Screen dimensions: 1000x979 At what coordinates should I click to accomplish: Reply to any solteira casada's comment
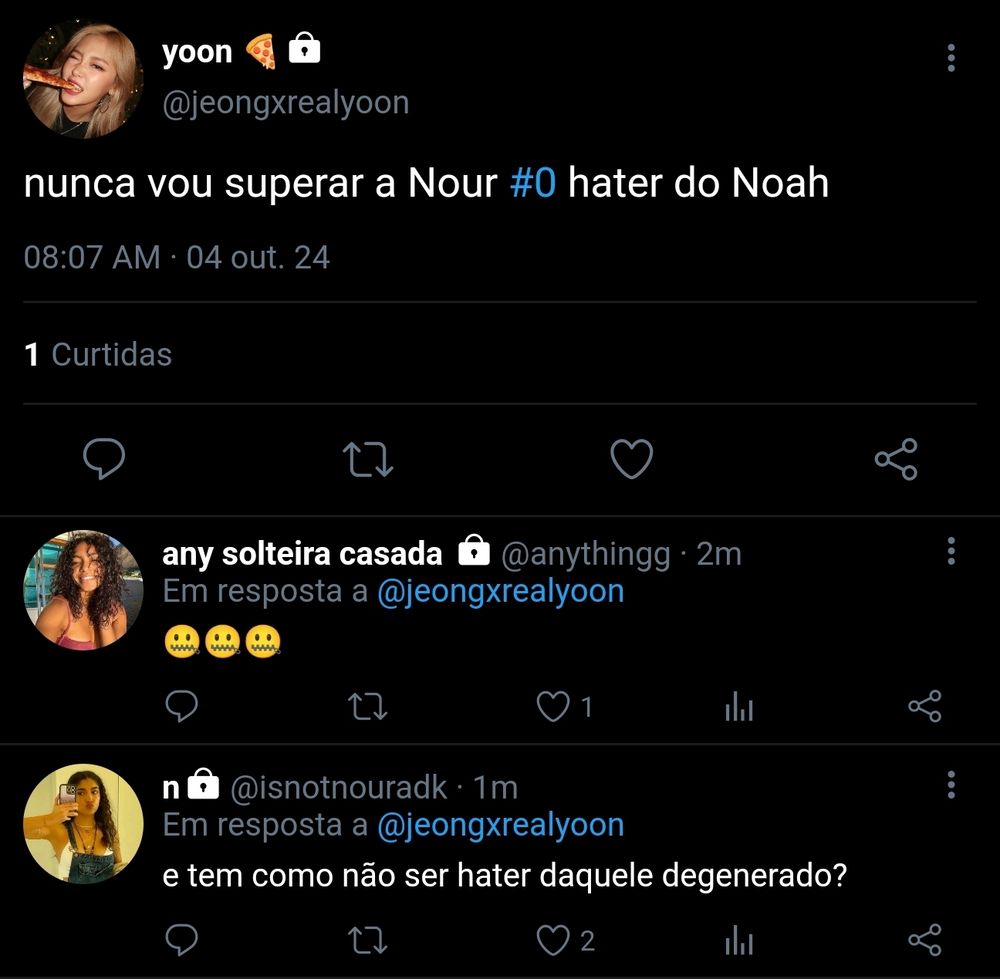click(x=181, y=707)
